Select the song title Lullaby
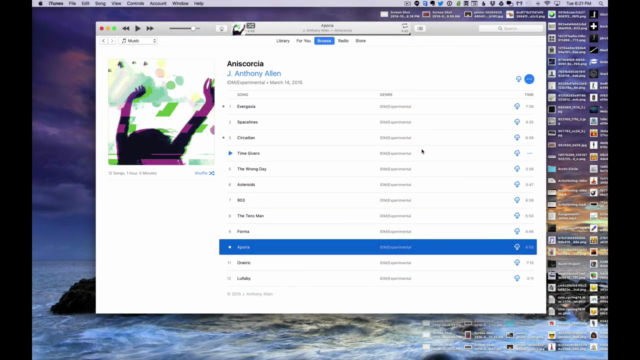Image resolution: width=640 pixels, height=360 pixels. coord(244,278)
